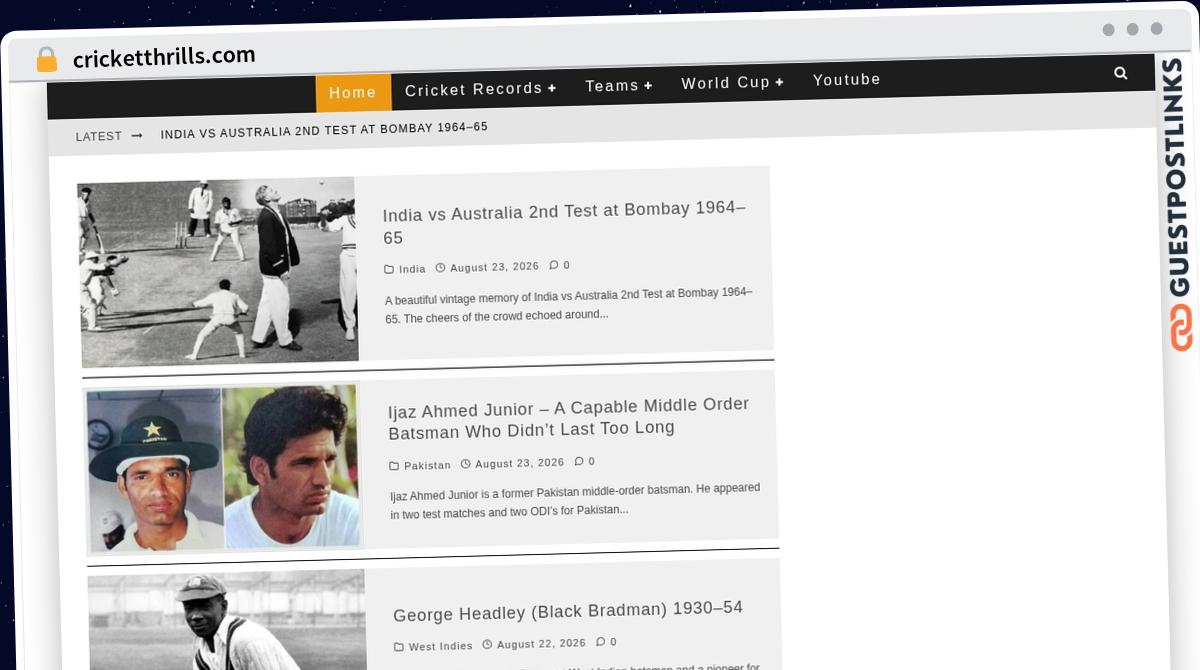Click date August 23, 2026 on Pakistan post

pyautogui.click(x=520, y=463)
